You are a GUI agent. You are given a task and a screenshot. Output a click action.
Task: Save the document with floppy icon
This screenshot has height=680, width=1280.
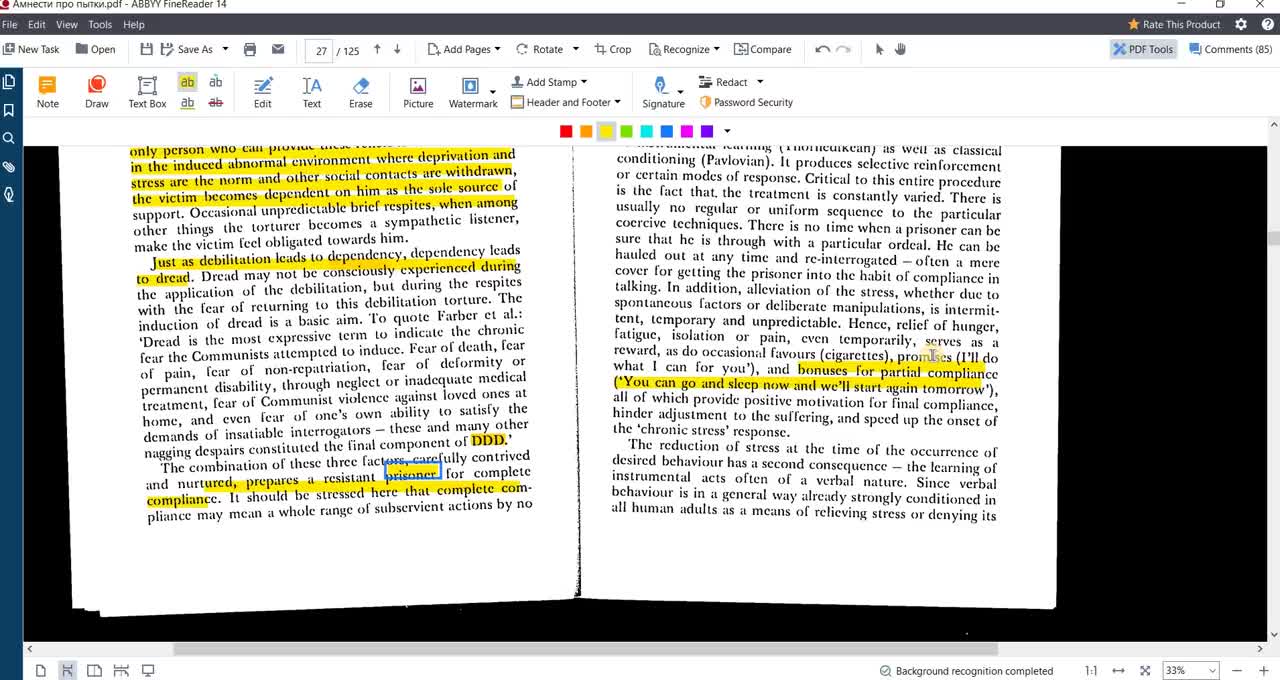tap(147, 49)
